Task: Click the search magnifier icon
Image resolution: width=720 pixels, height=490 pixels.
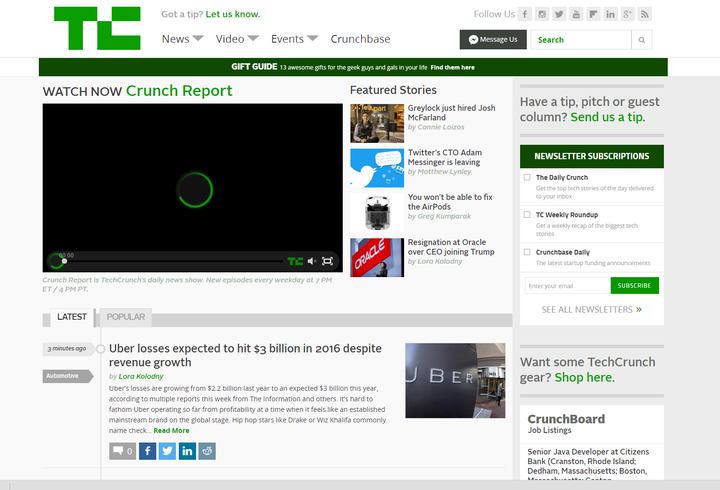Action: [642, 40]
